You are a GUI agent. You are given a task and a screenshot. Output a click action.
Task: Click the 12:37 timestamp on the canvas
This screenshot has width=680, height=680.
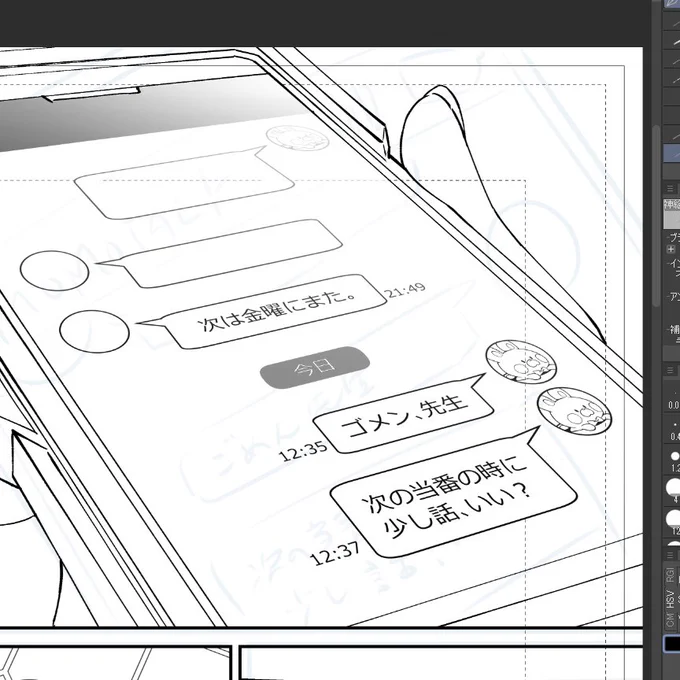point(335,553)
